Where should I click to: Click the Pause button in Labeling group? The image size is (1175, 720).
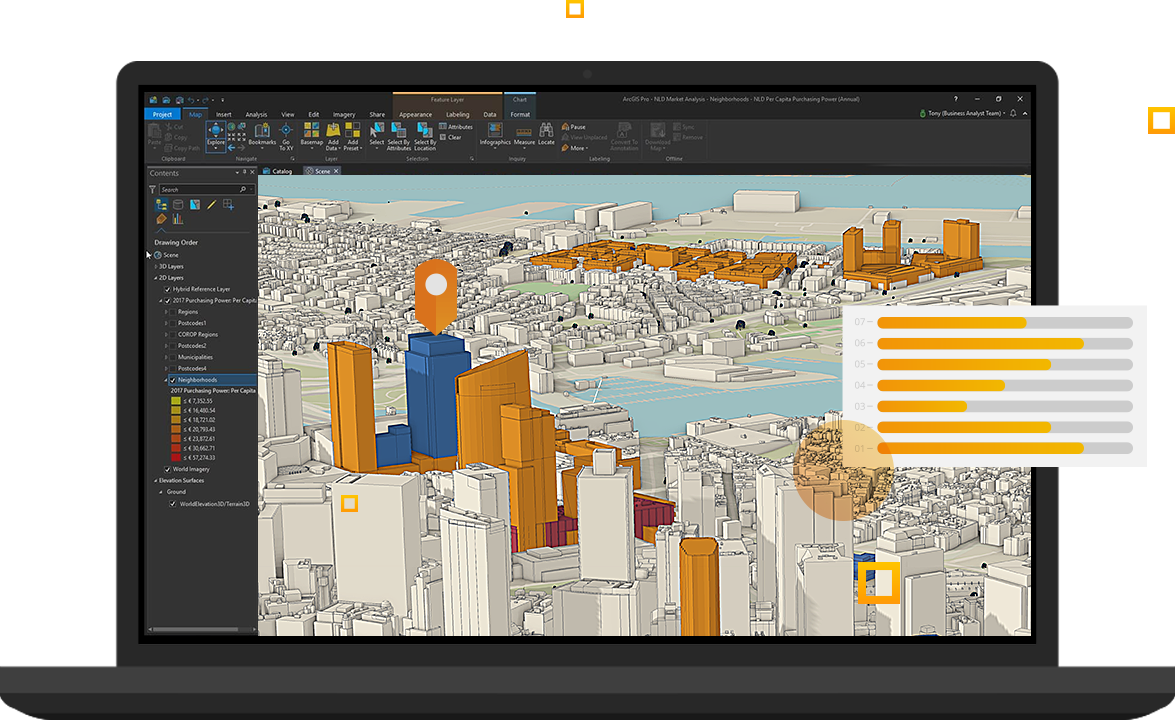click(571, 127)
